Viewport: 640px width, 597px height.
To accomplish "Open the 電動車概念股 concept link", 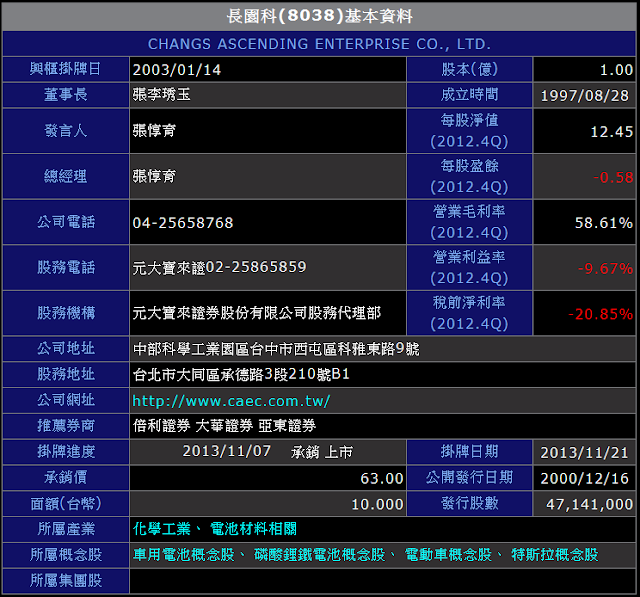I will [x=448, y=555].
